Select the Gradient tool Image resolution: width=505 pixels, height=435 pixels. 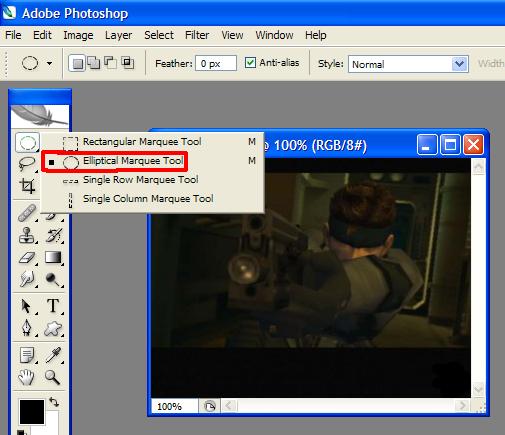[x=53, y=258]
